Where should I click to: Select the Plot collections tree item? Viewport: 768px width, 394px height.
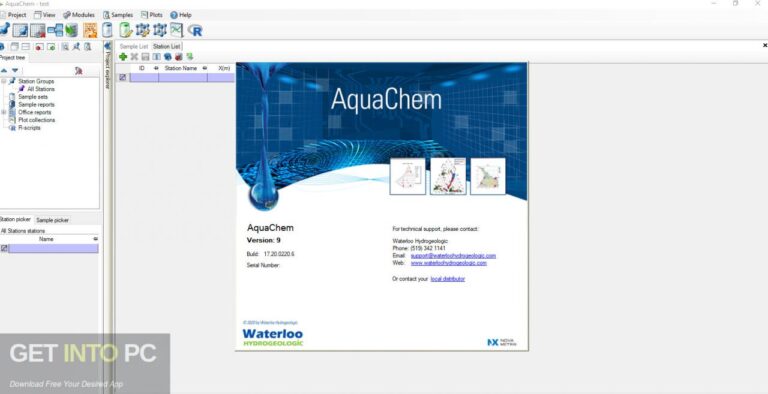(37, 120)
